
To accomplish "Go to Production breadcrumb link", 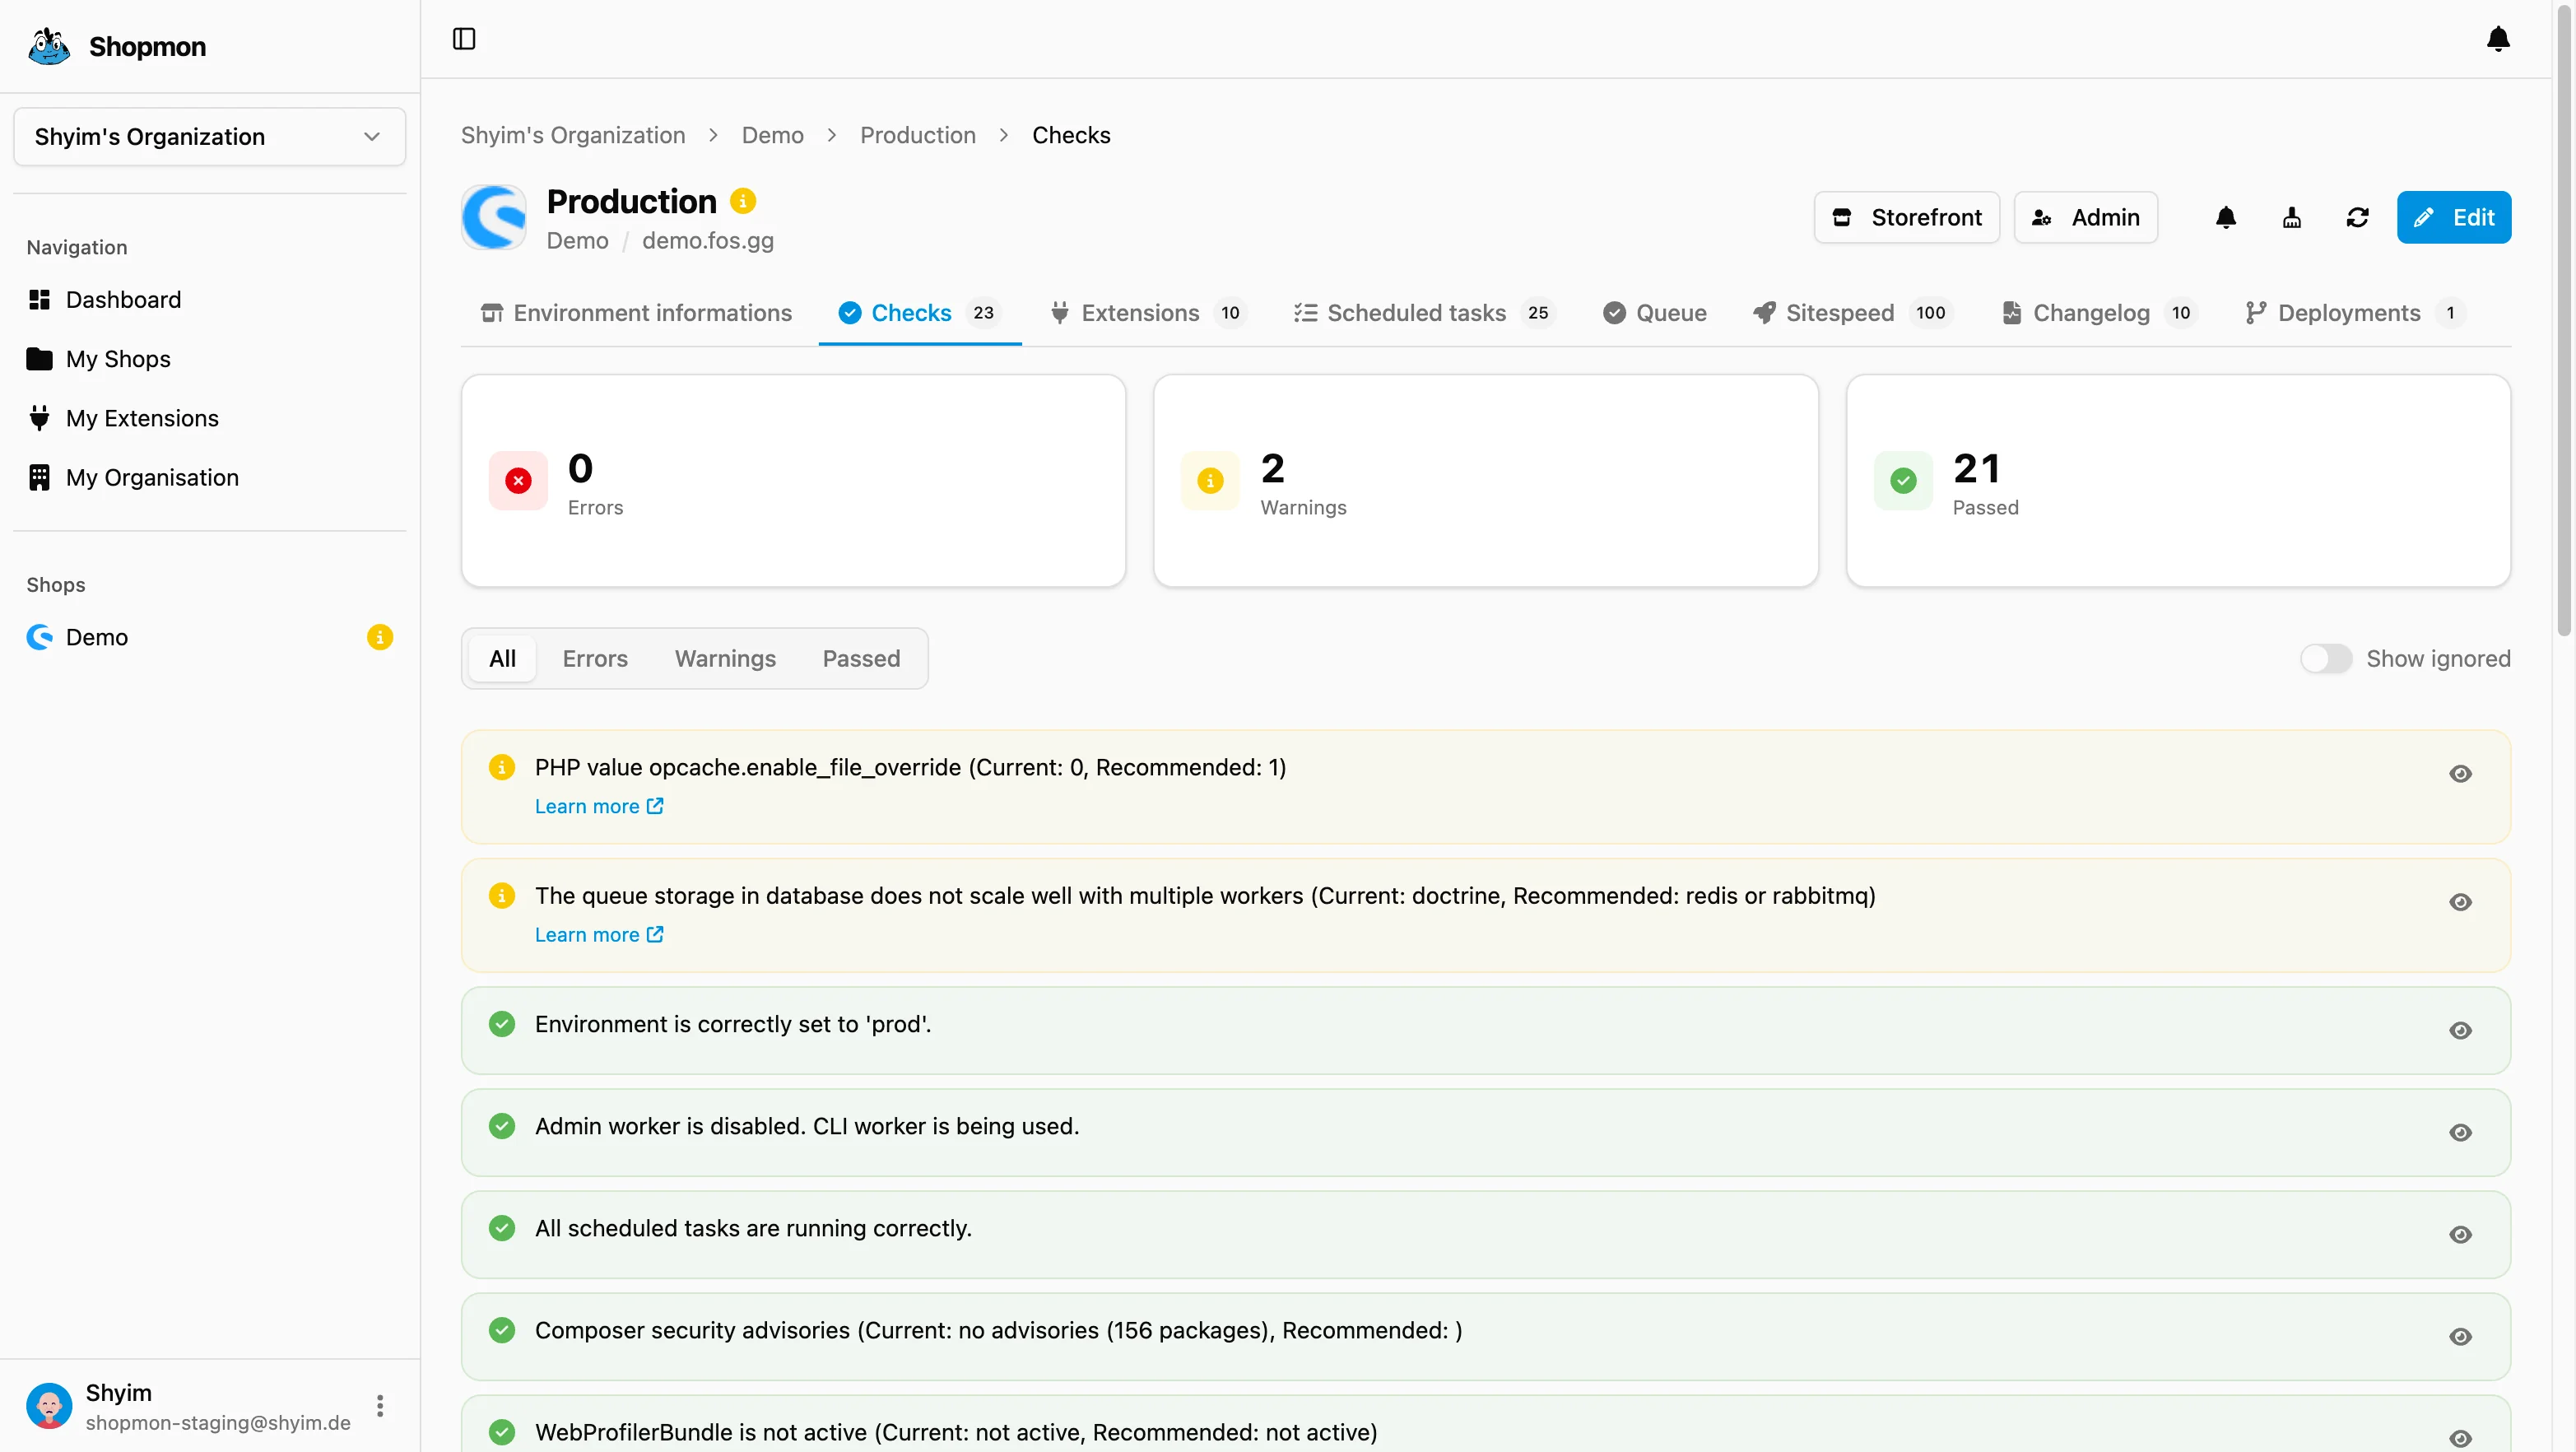I will pyautogui.click(x=918, y=135).
